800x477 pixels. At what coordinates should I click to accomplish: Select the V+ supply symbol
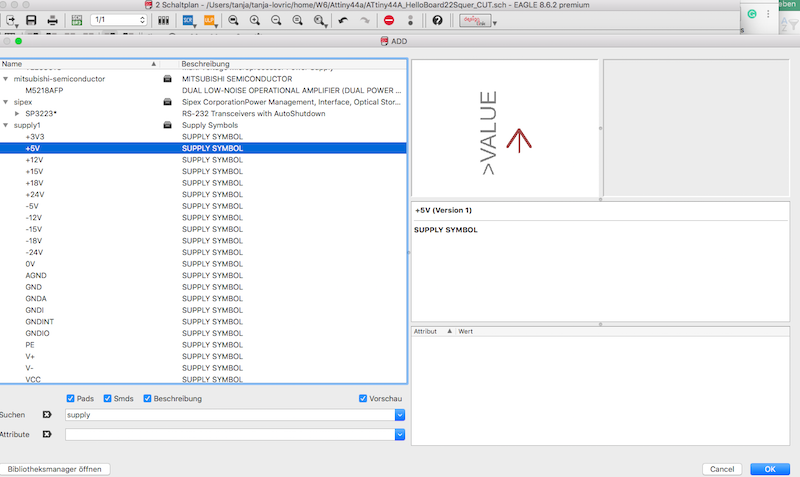point(203,356)
